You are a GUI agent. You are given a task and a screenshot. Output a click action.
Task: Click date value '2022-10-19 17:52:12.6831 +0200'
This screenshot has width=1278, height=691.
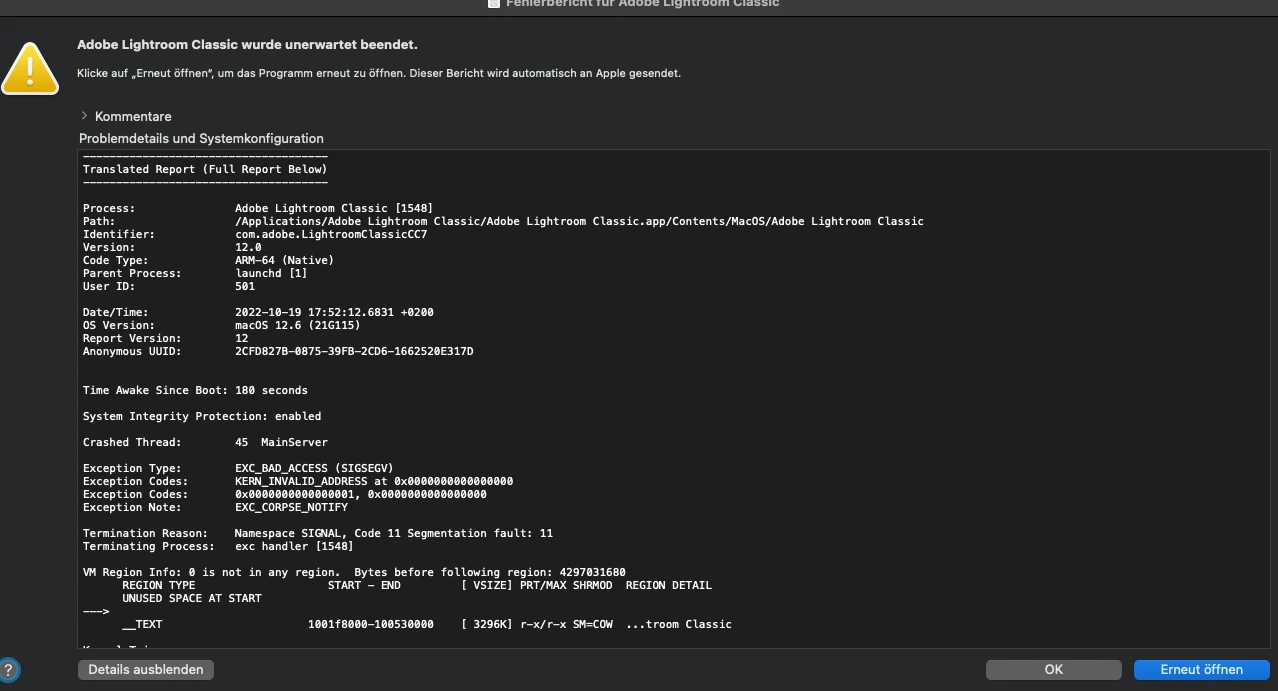(x=334, y=312)
